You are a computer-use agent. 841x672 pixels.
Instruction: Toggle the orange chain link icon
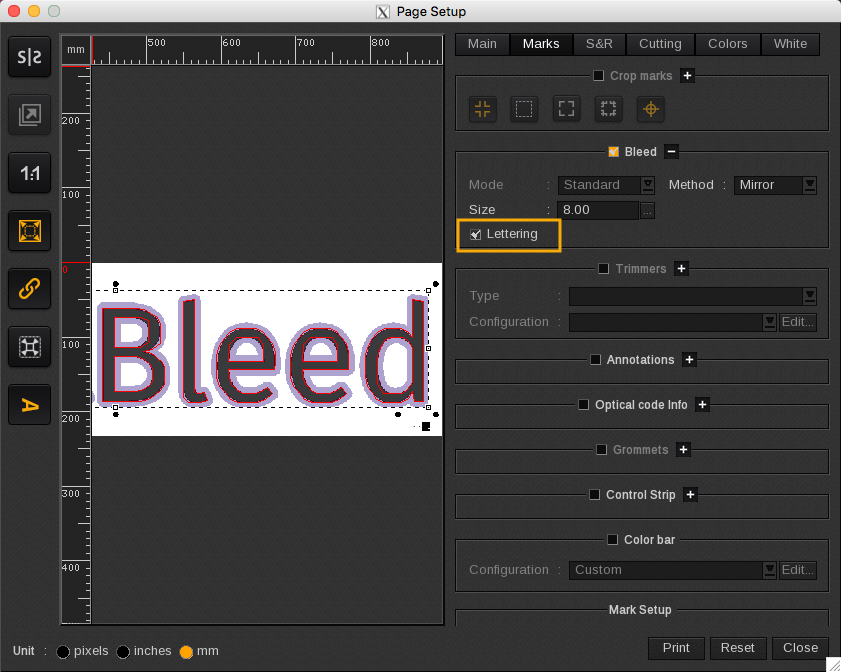point(30,289)
